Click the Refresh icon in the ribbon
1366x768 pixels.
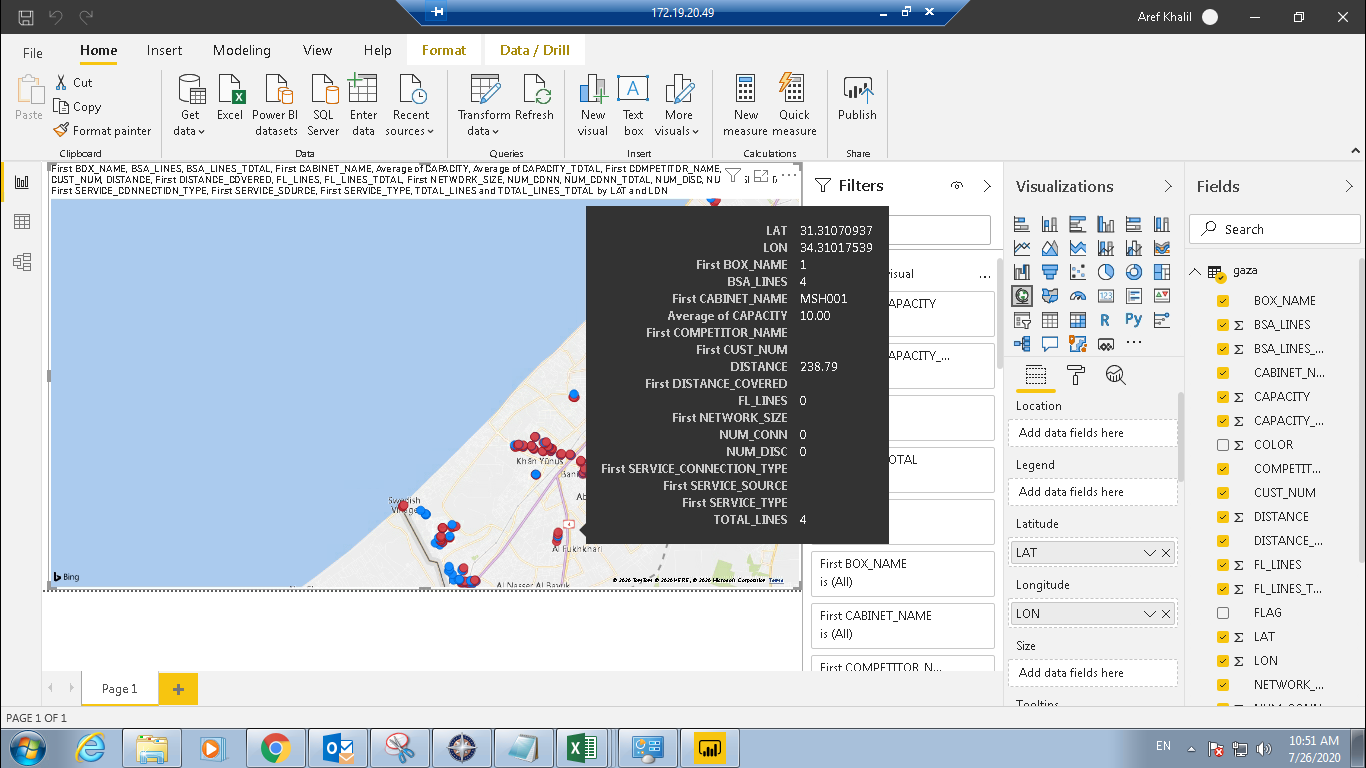[x=534, y=99]
